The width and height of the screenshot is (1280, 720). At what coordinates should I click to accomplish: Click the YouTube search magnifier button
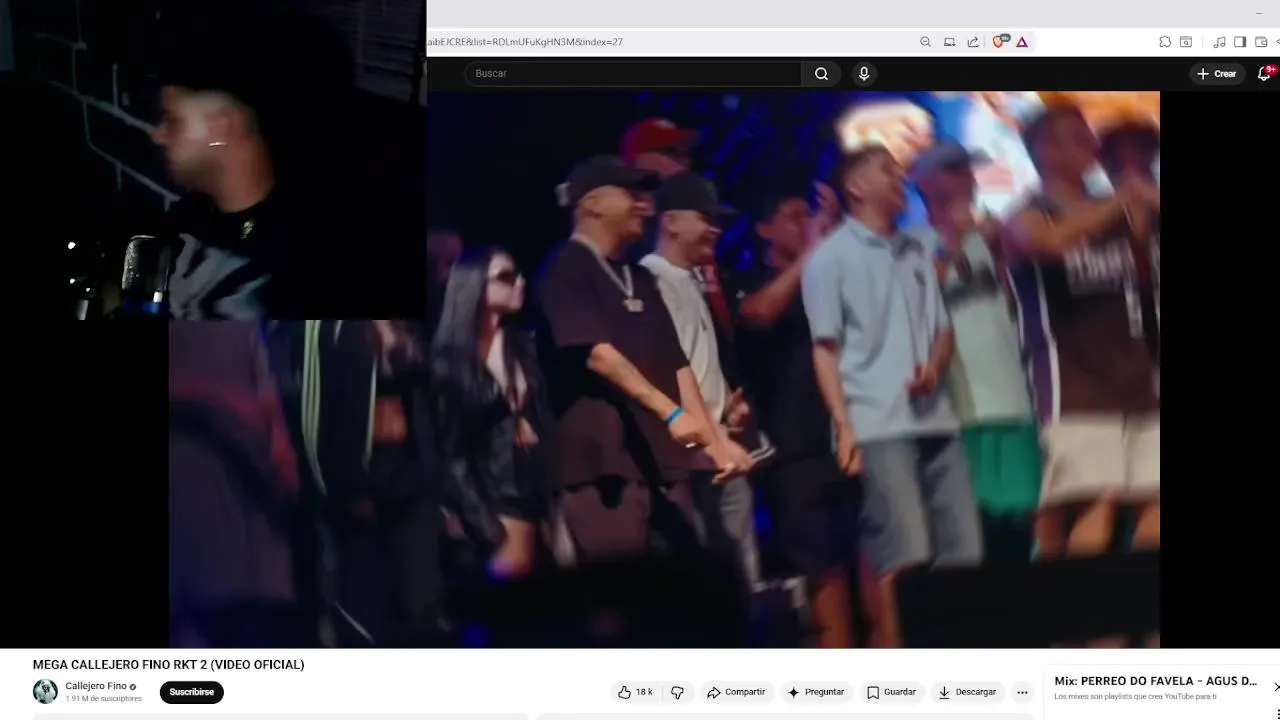click(x=821, y=74)
